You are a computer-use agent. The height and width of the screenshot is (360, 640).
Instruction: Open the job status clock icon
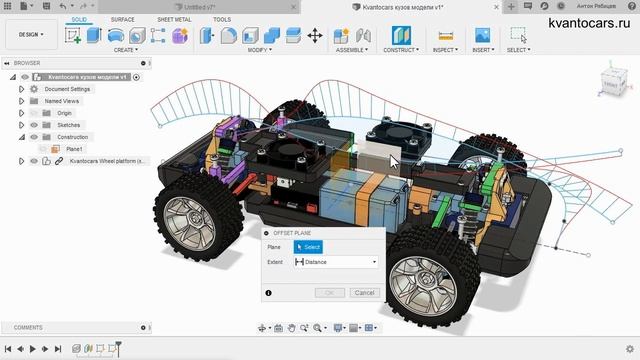point(561,6)
